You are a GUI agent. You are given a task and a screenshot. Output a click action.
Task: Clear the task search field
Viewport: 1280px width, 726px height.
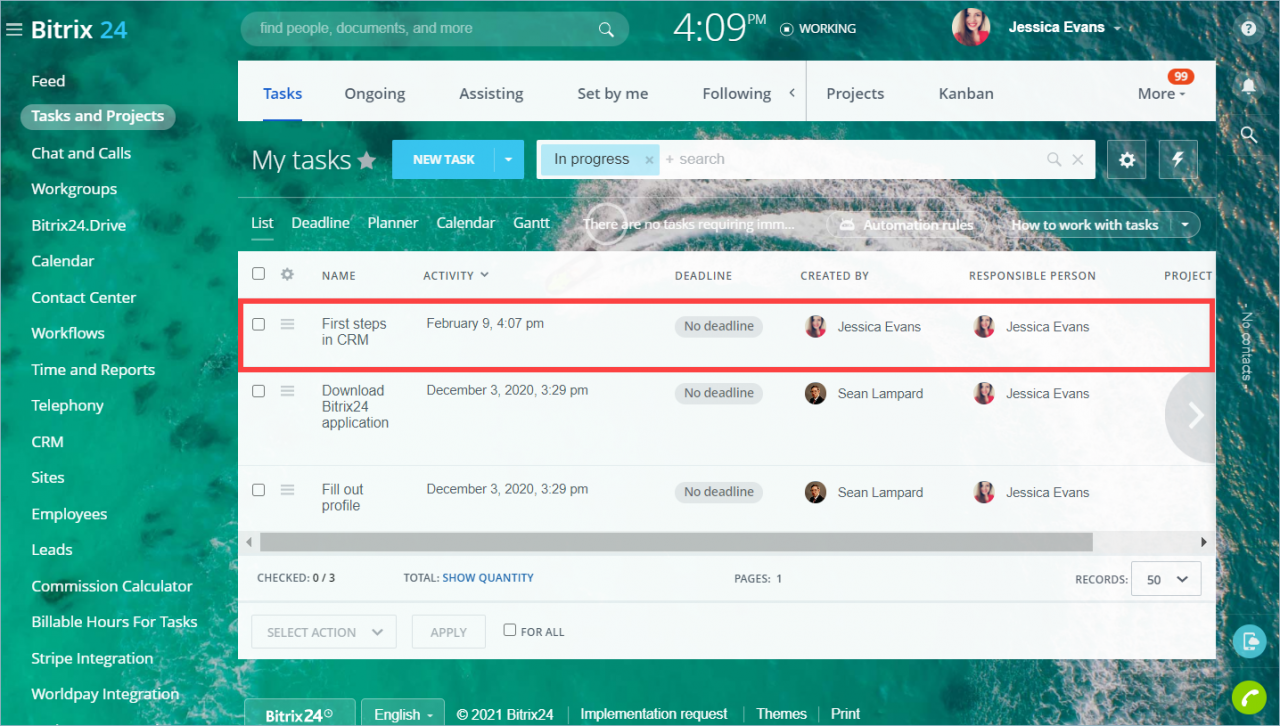click(x=1078, y=159)
